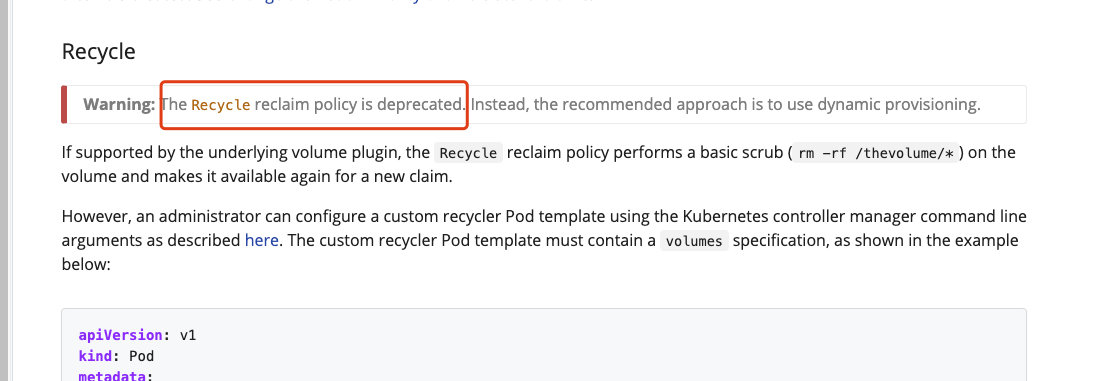Click empty area of the YAML code block
The height and width of the screenshot is (381, 1114).
click(639, 348)
